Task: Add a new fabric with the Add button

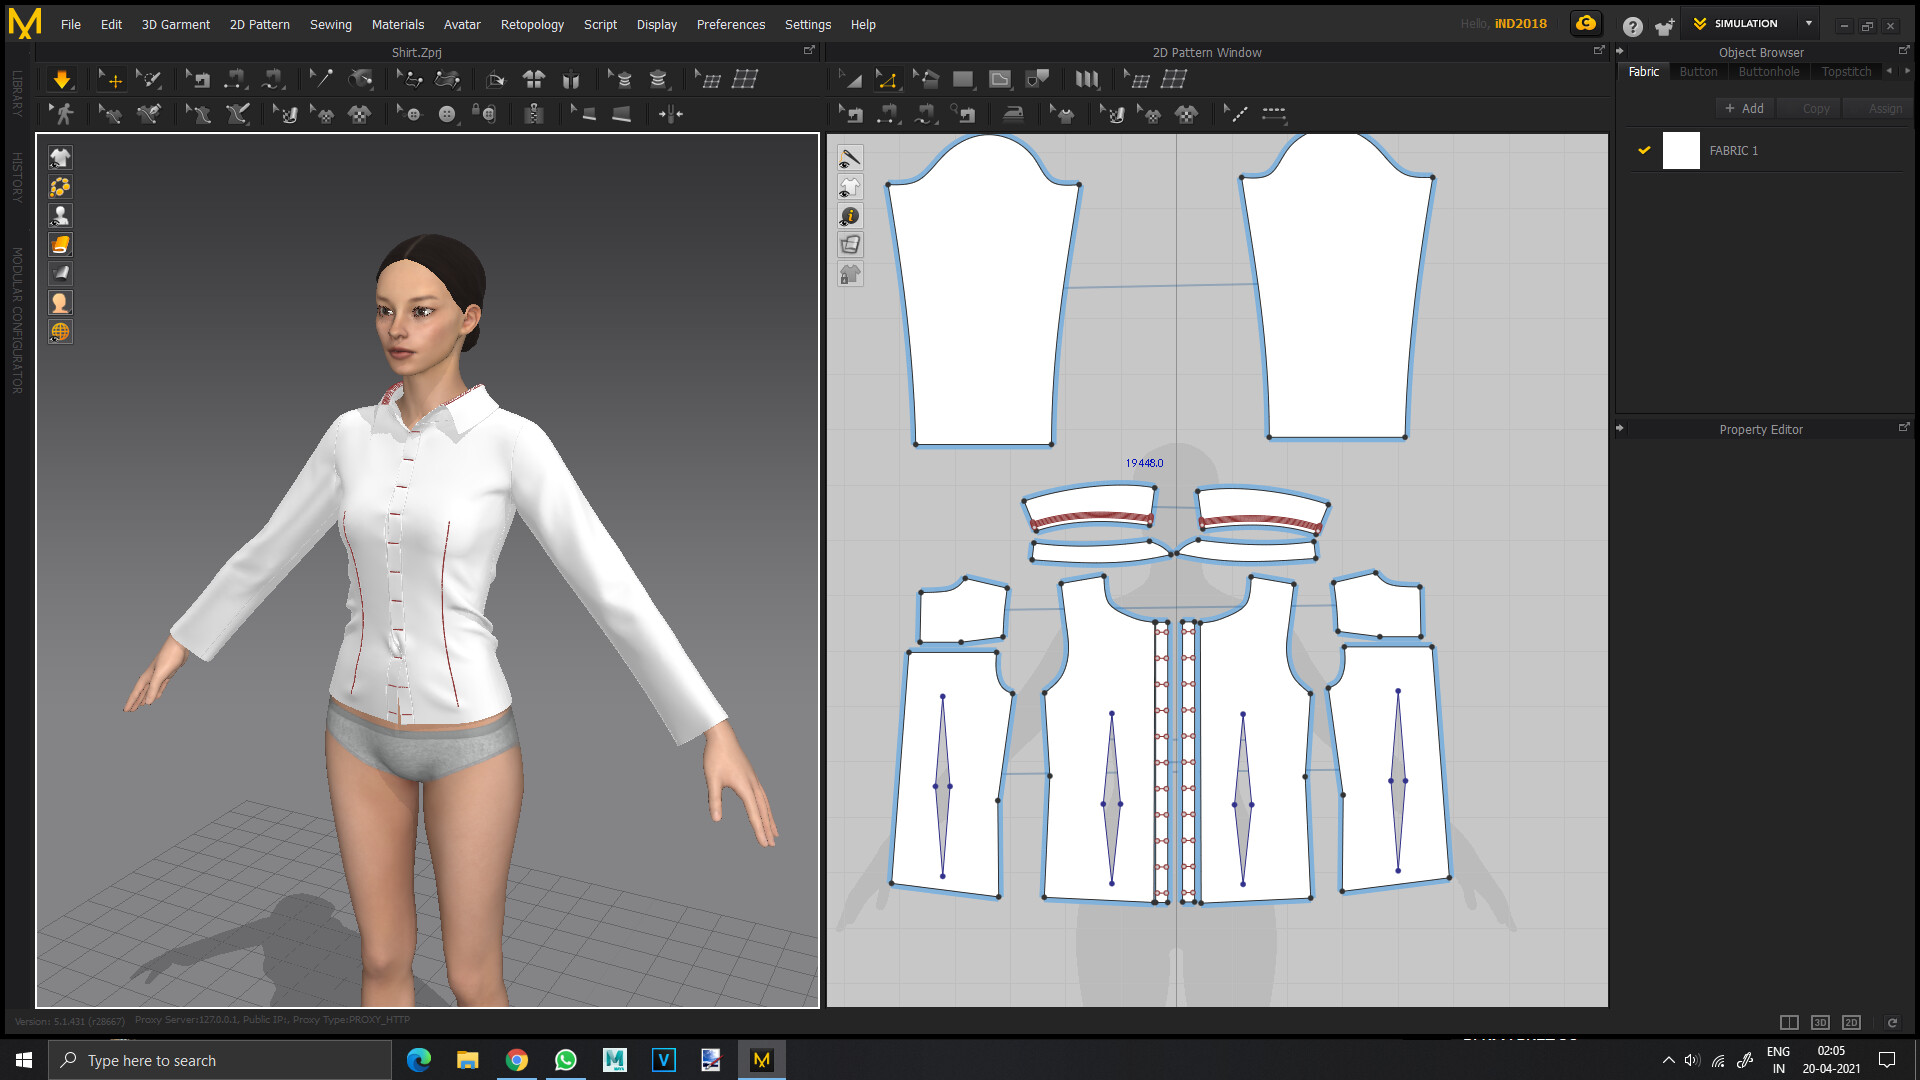Action: tap(1744, 107)
